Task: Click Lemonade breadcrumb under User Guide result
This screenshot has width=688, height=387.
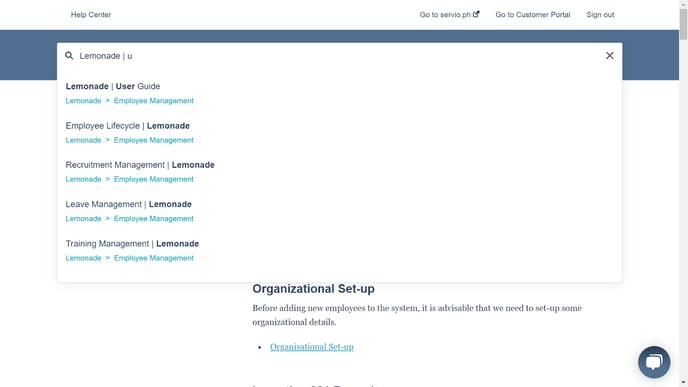Action: click(83, 101)
